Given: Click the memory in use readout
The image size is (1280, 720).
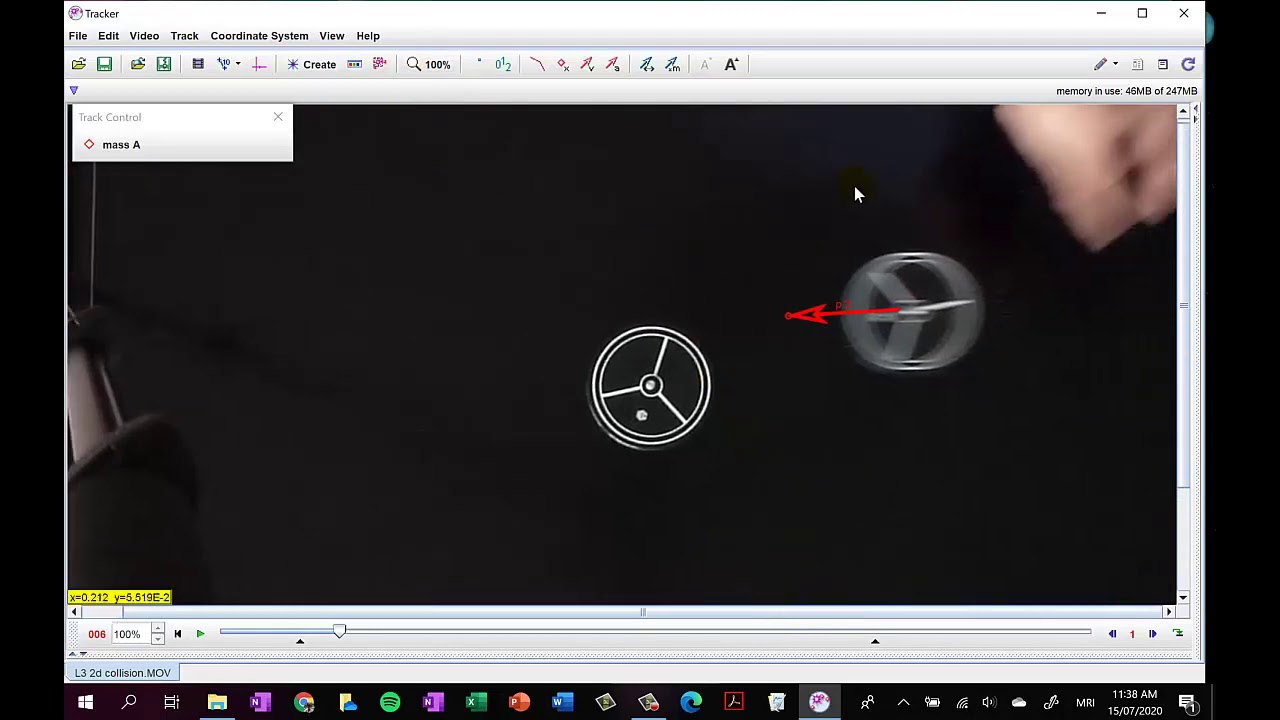Looking at the screenshot, I should pyautogui.click(x=1126, y=91).
